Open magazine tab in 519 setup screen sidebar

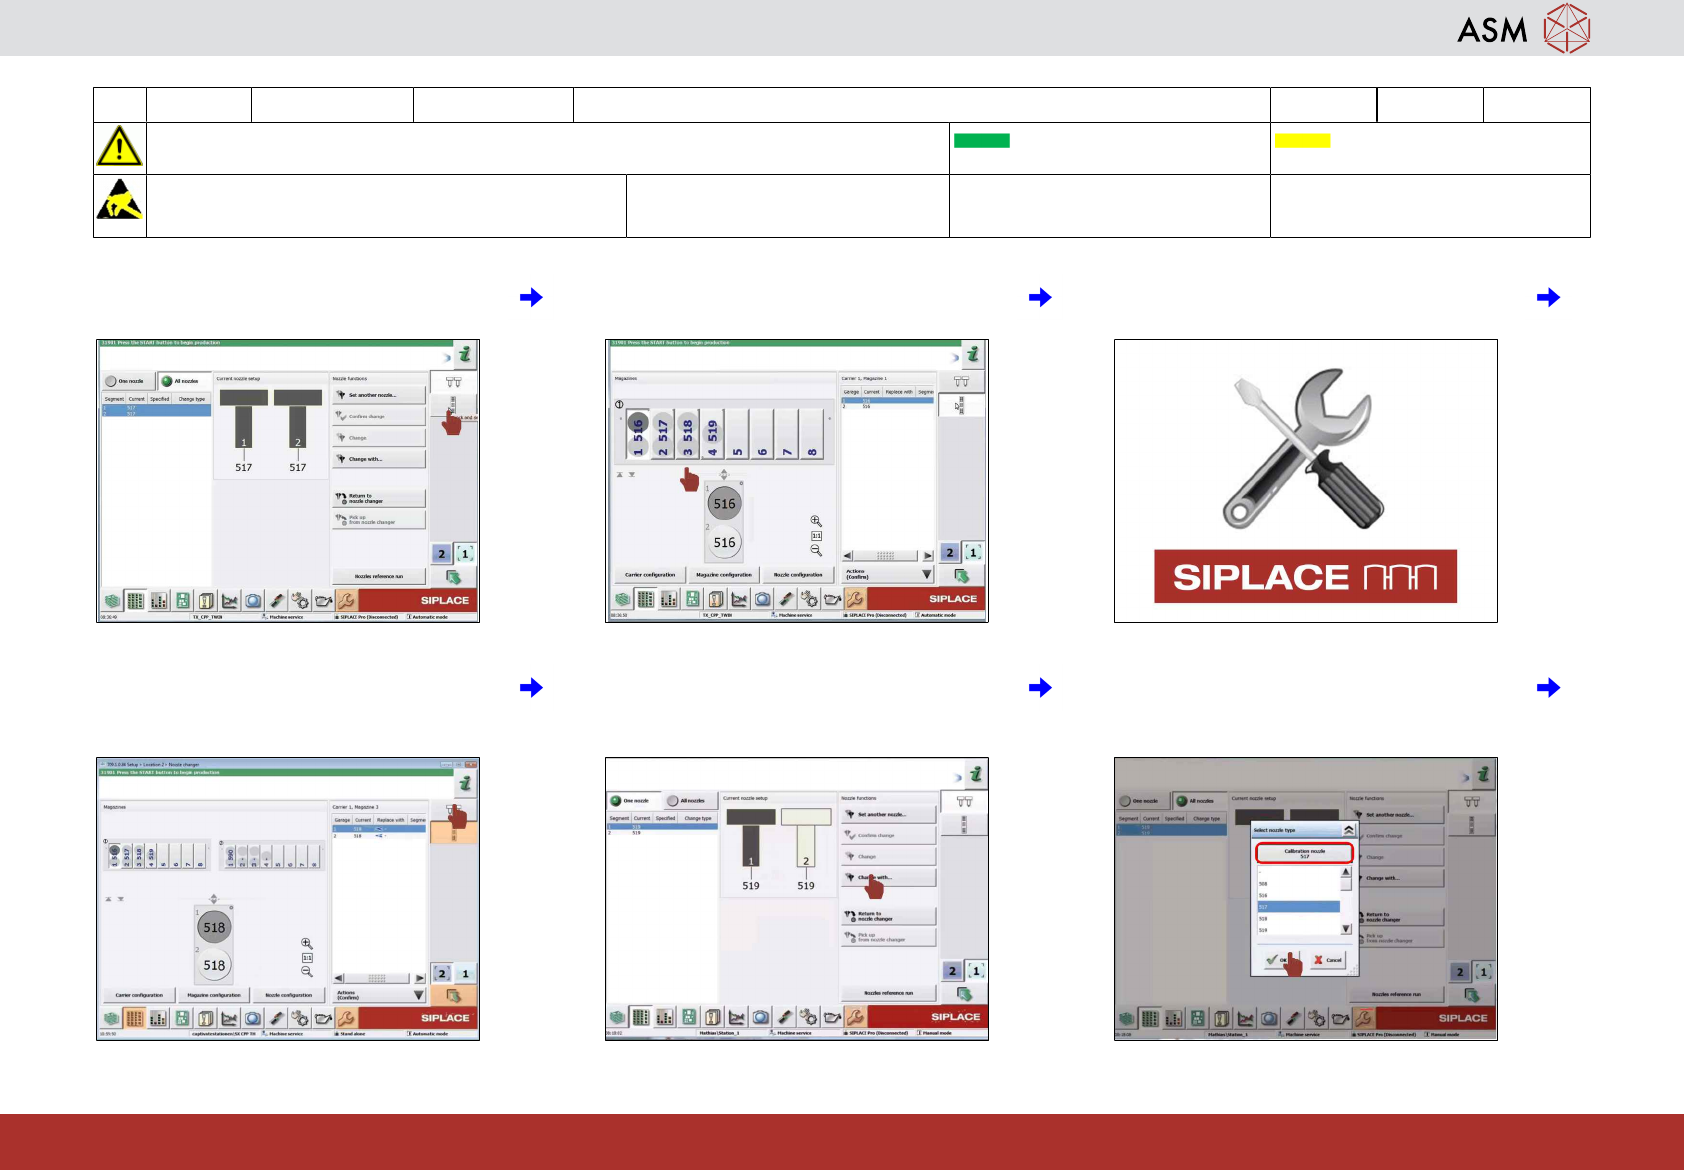pyautogui.click(x=965, y=825)
